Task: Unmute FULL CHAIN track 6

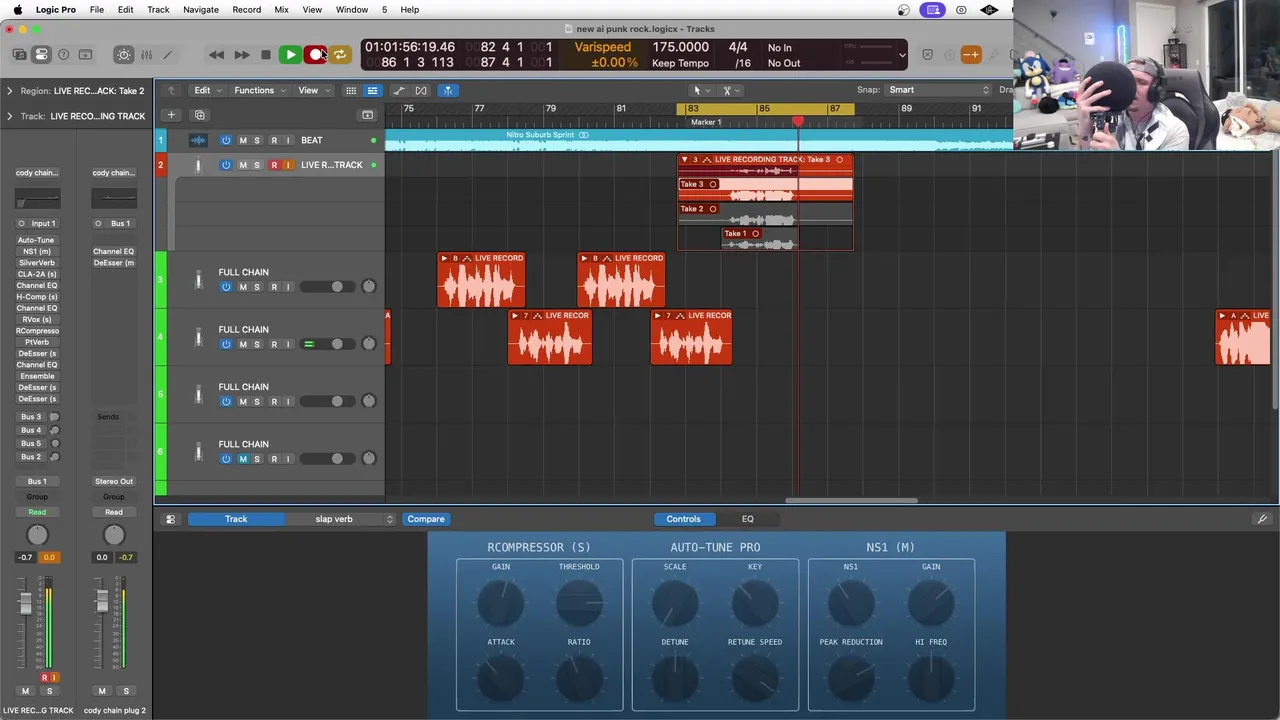Action: [x=242, y=459]
